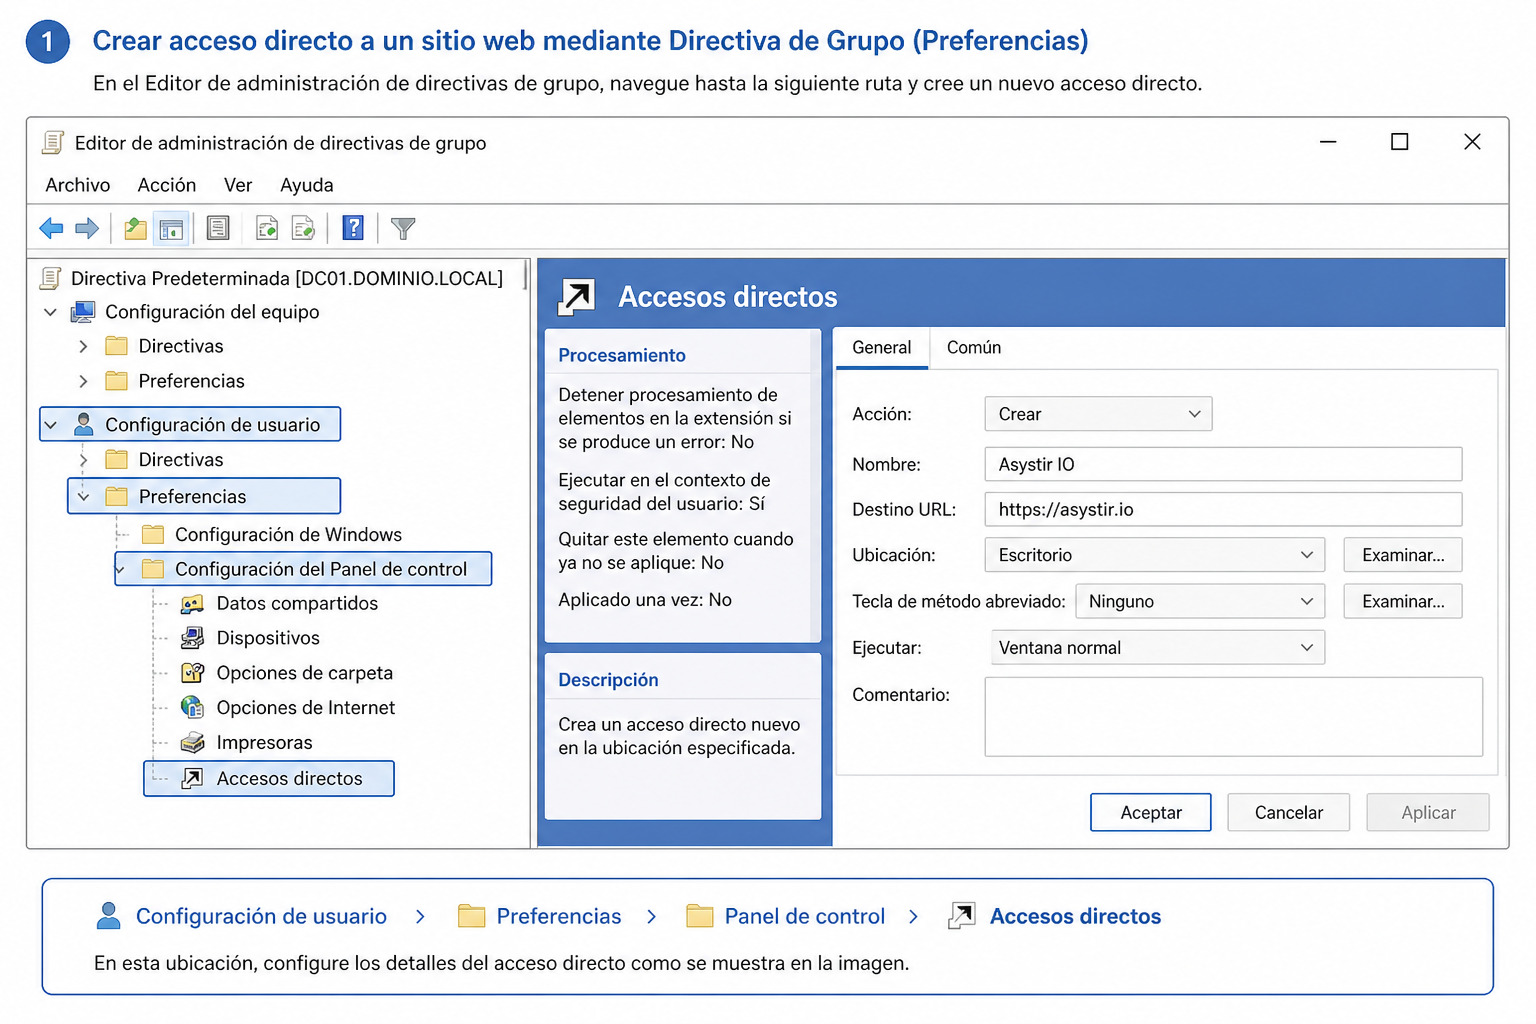1536x1024 pixels.
Task: Open the Ver menu
Action: click(238, 185)
